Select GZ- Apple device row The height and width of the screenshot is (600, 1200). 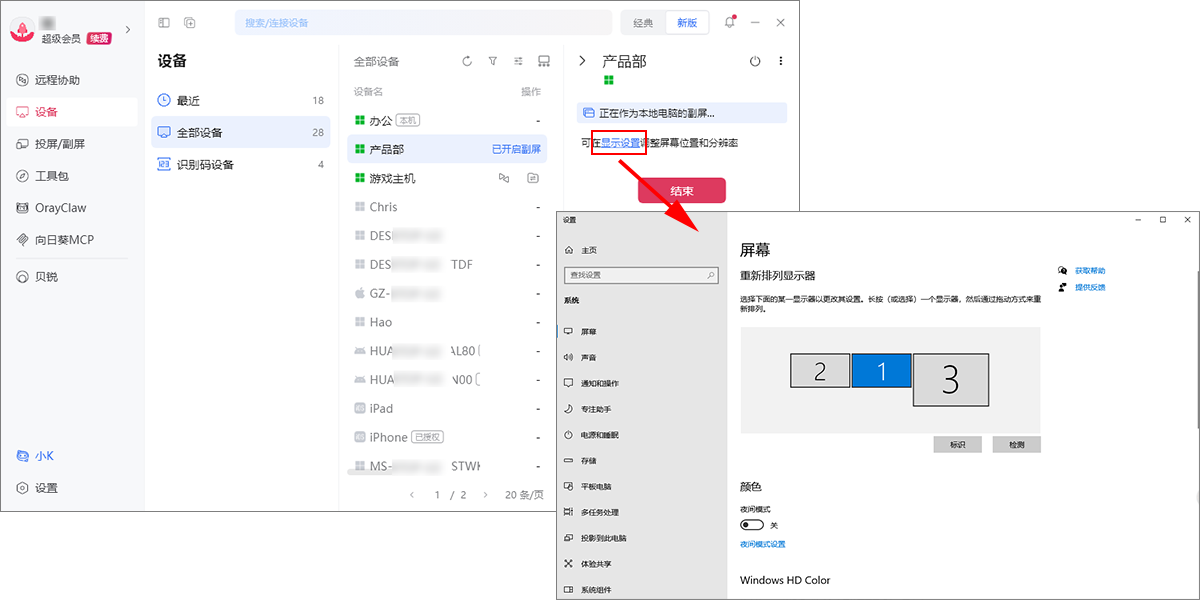pos(447,294)
